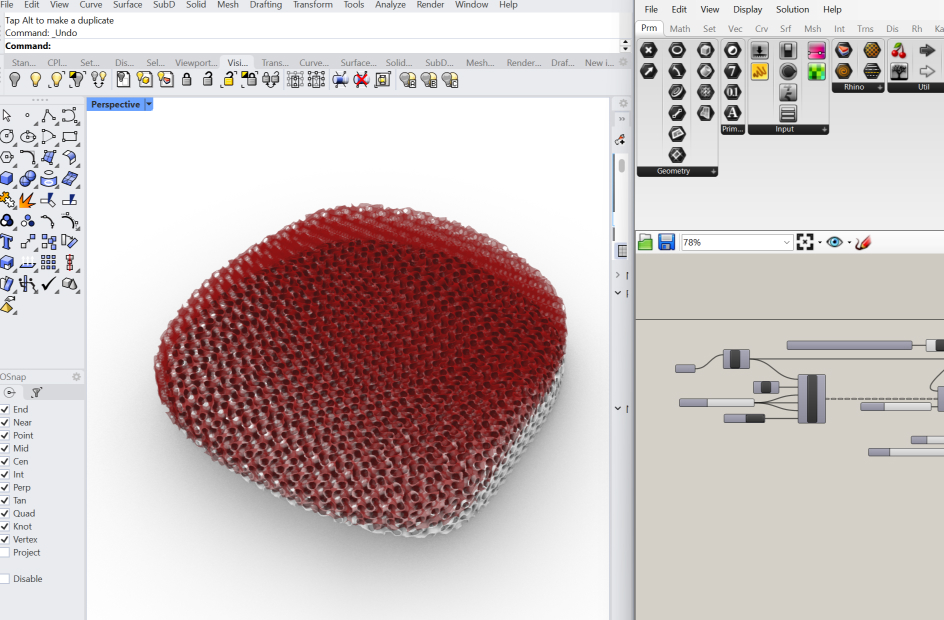Open the Viewport toolbar tab
The height and width of the screenshot is (620, 944).
(x=196, y=62)
